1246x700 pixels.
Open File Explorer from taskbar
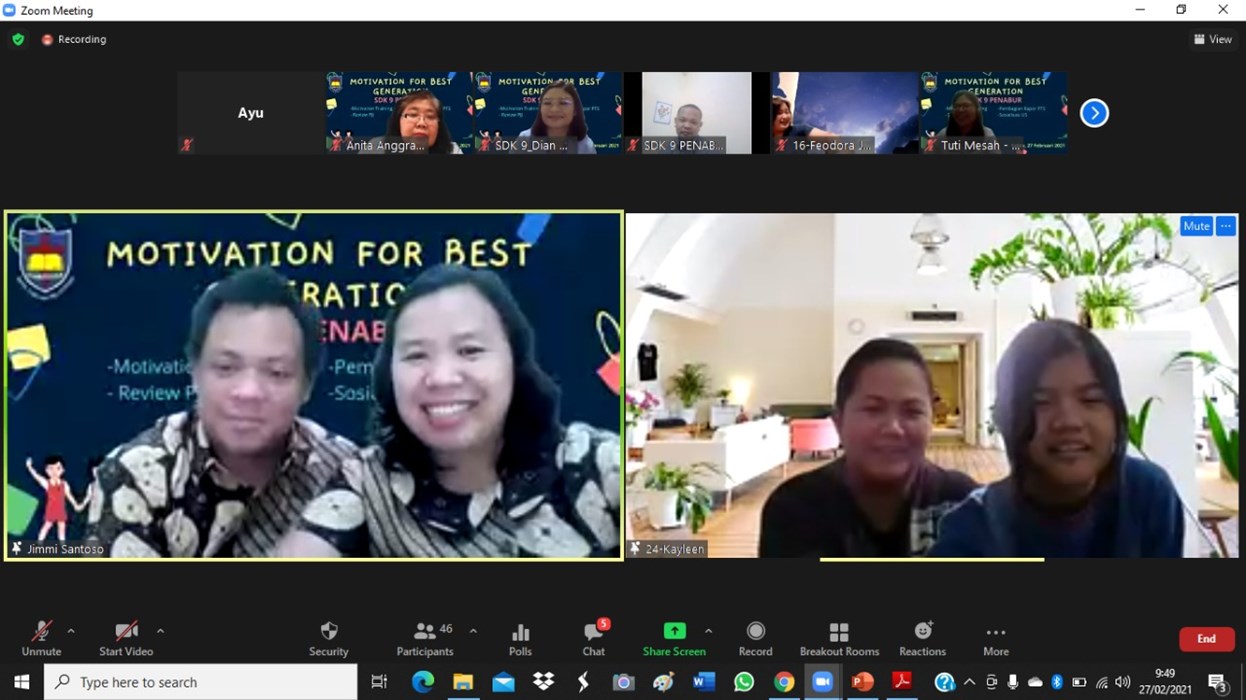coord(463,682)
